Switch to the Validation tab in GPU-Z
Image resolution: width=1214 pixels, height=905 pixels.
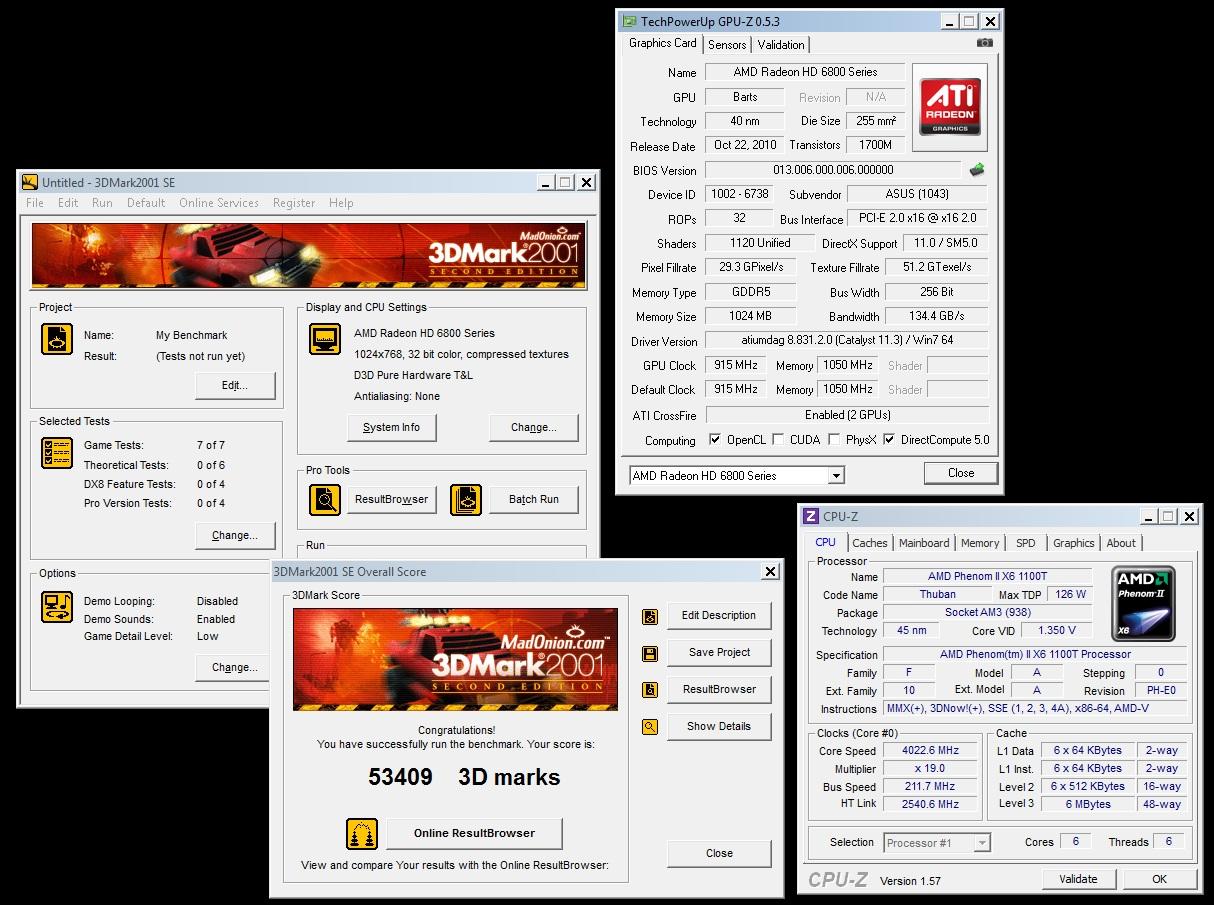click(x=781, y=45)
